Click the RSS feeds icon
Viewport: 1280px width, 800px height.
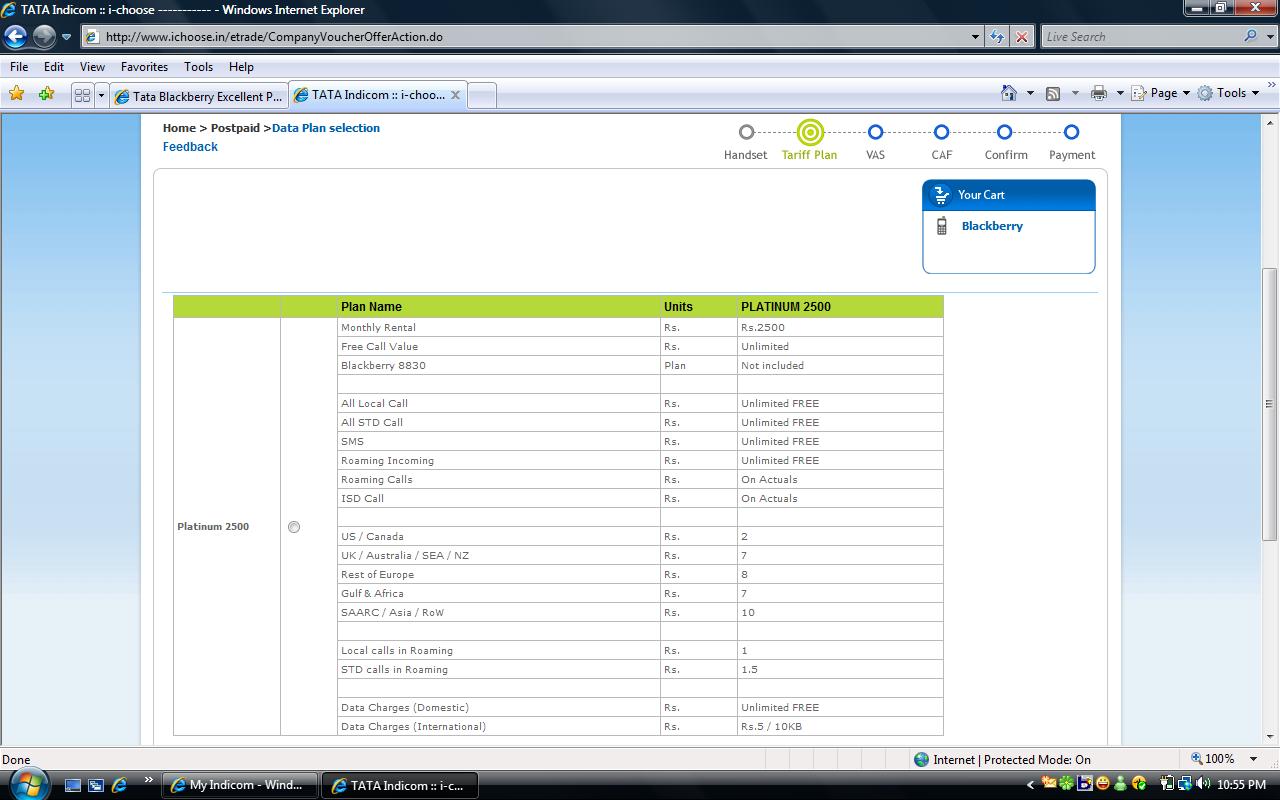coord(1053,93)
